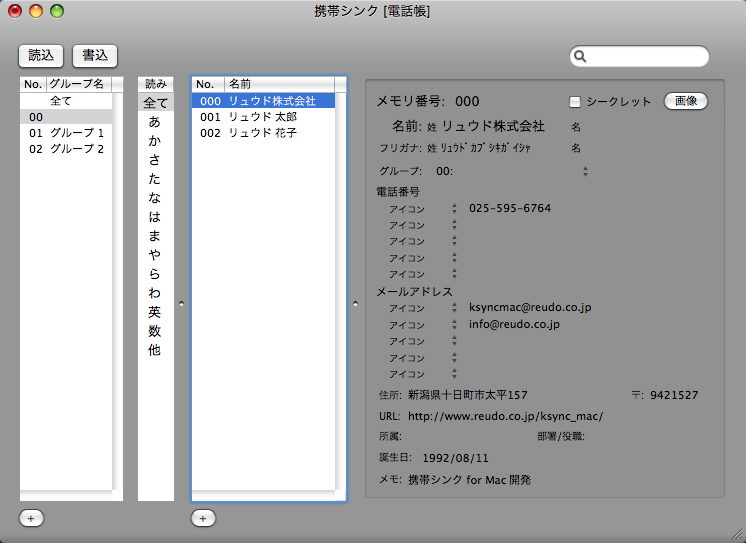Click the 書込 (write) button
The height and width of the screenshot is (543, 746).
coord(95,56)
